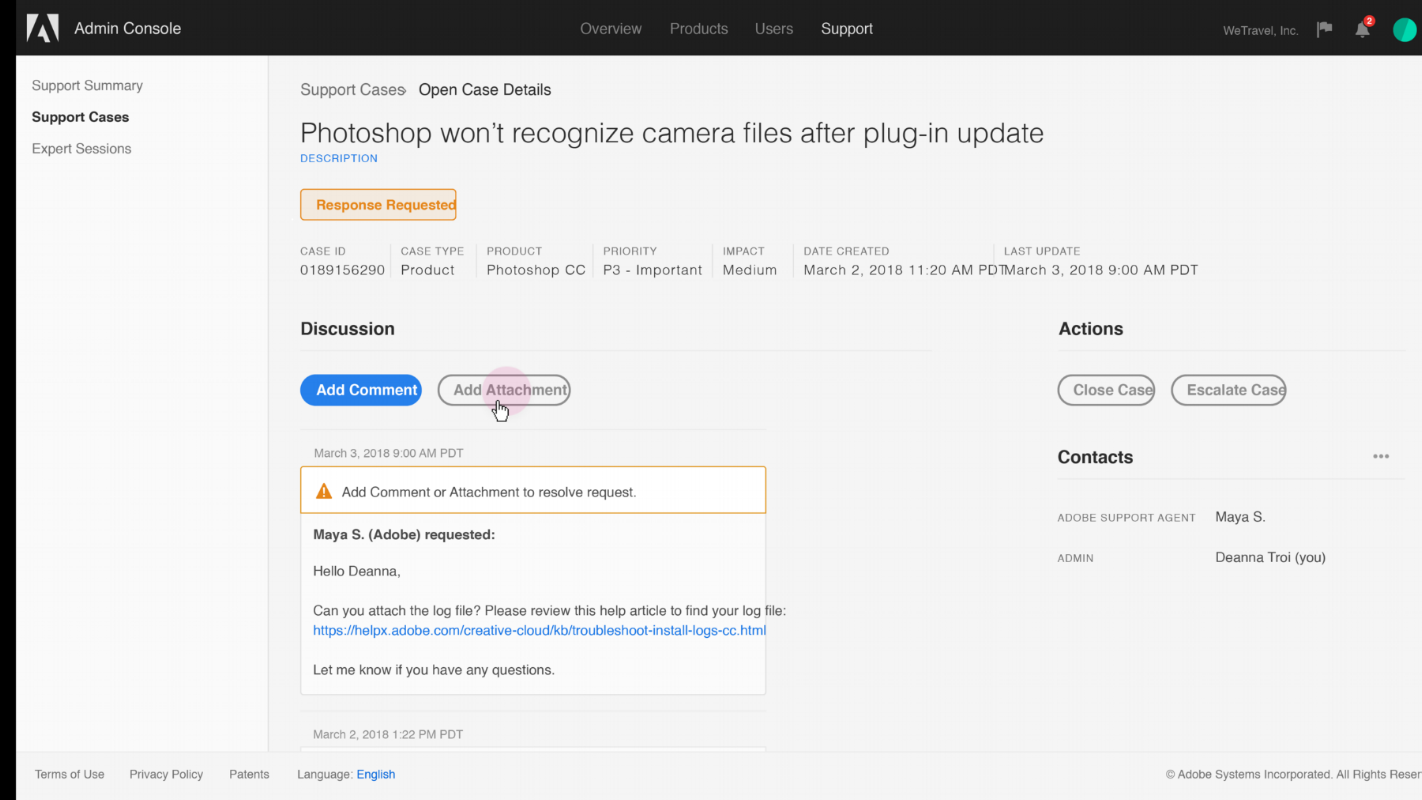
Task: Click the Support Cases breadcrumb
Action: [352, 90]
